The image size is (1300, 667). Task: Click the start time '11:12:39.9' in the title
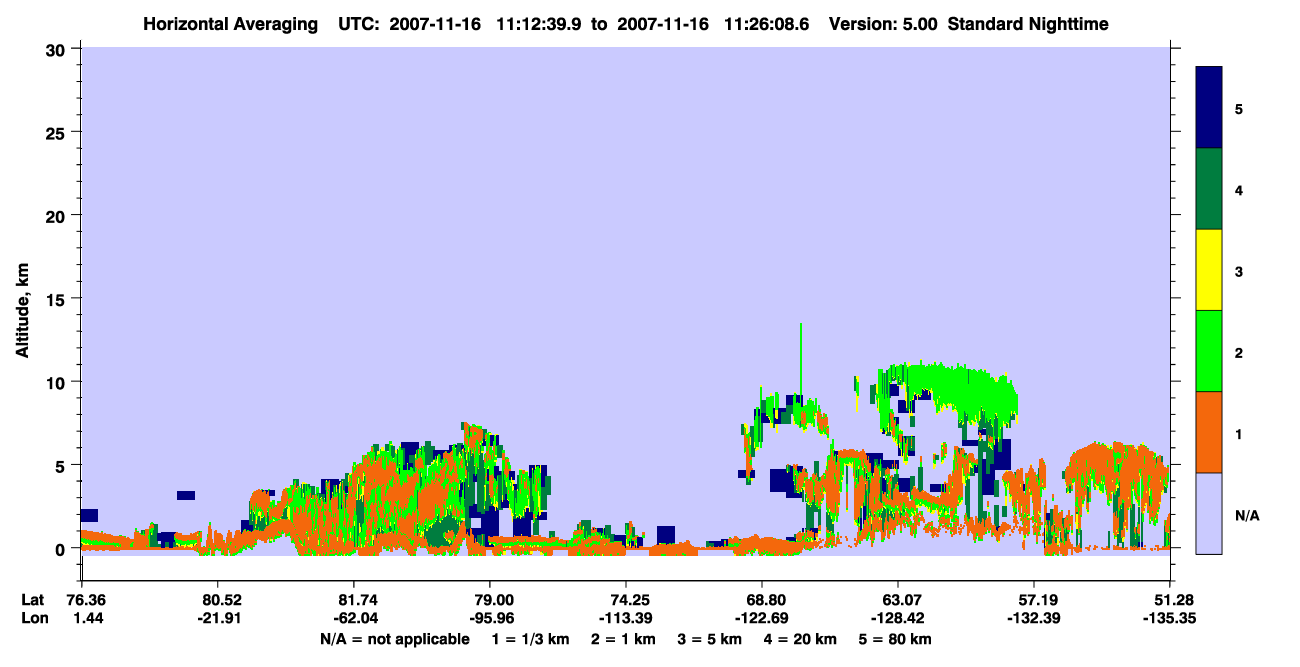[x=540, y=24]
